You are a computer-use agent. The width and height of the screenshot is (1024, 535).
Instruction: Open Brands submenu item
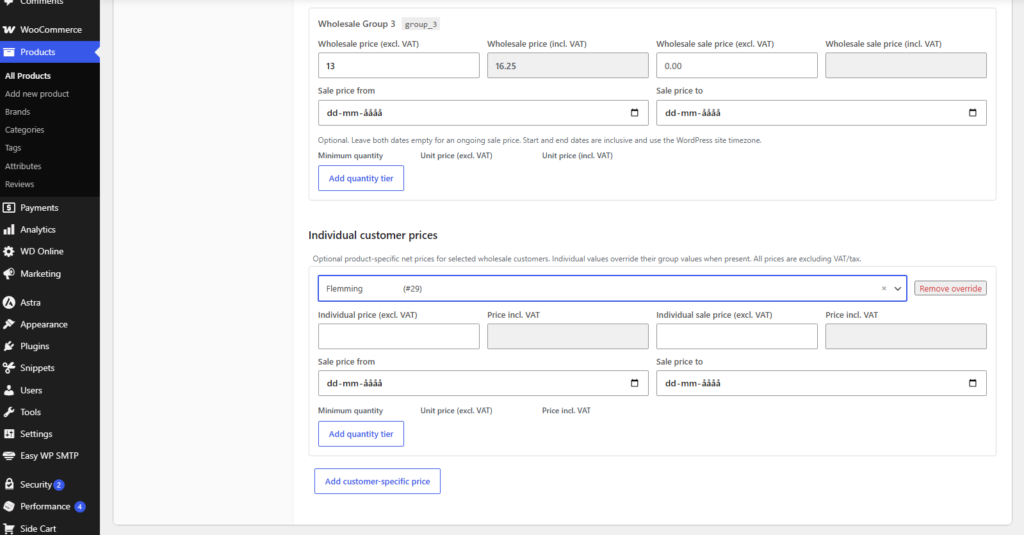pos(18,112)
